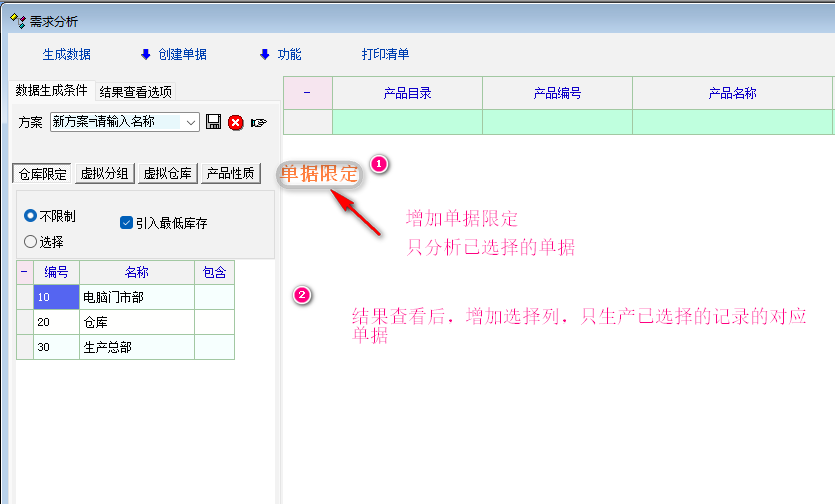The width and height of the screenshot is (835, 504).
Task: Click the minus cell in the product grid header
Action: click(x=307, y=93)
